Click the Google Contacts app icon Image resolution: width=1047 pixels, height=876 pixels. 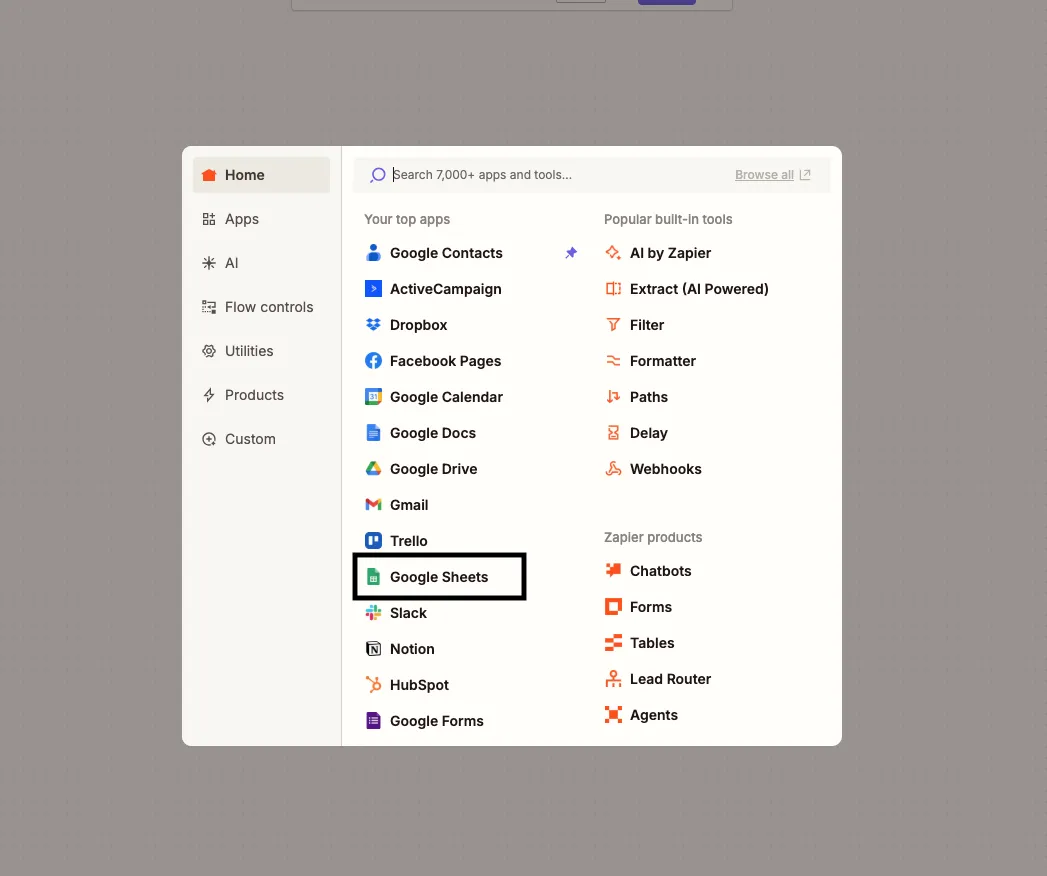click(373, 253)
